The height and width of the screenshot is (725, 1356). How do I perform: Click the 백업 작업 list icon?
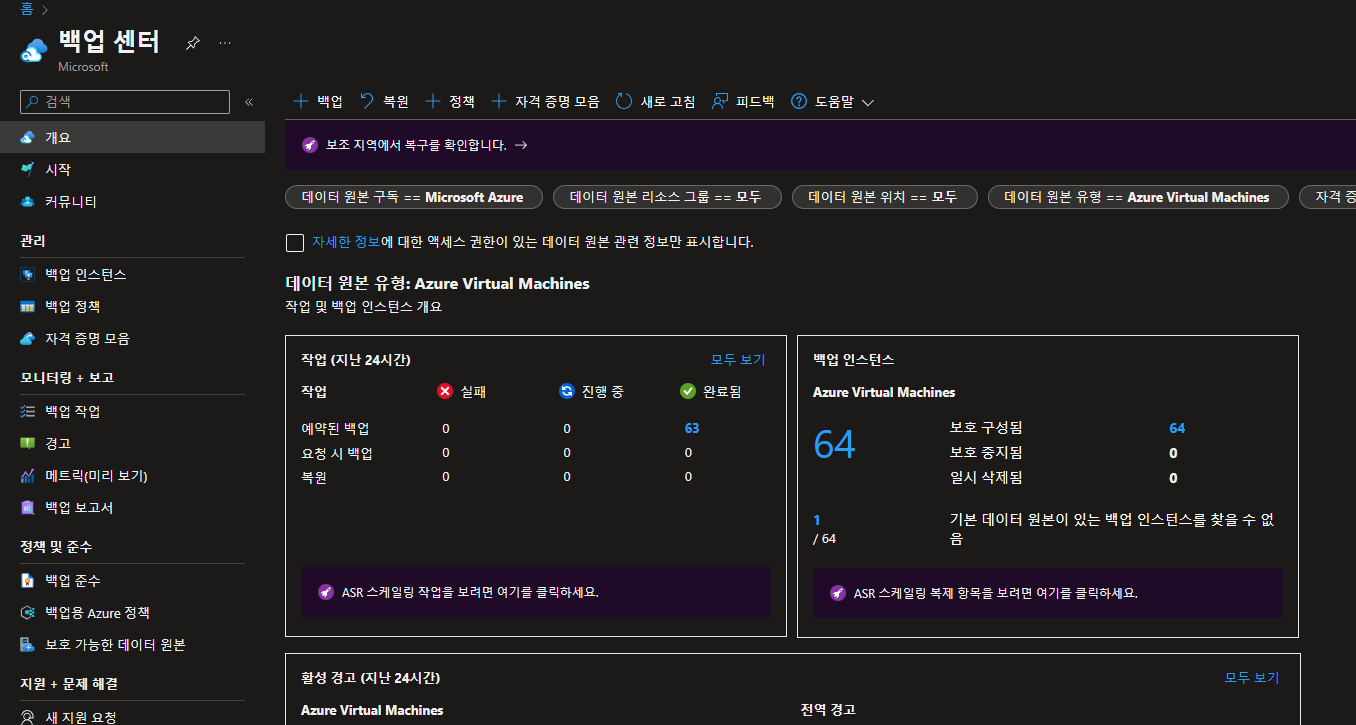pyautogui.click(x=28, y=412)
